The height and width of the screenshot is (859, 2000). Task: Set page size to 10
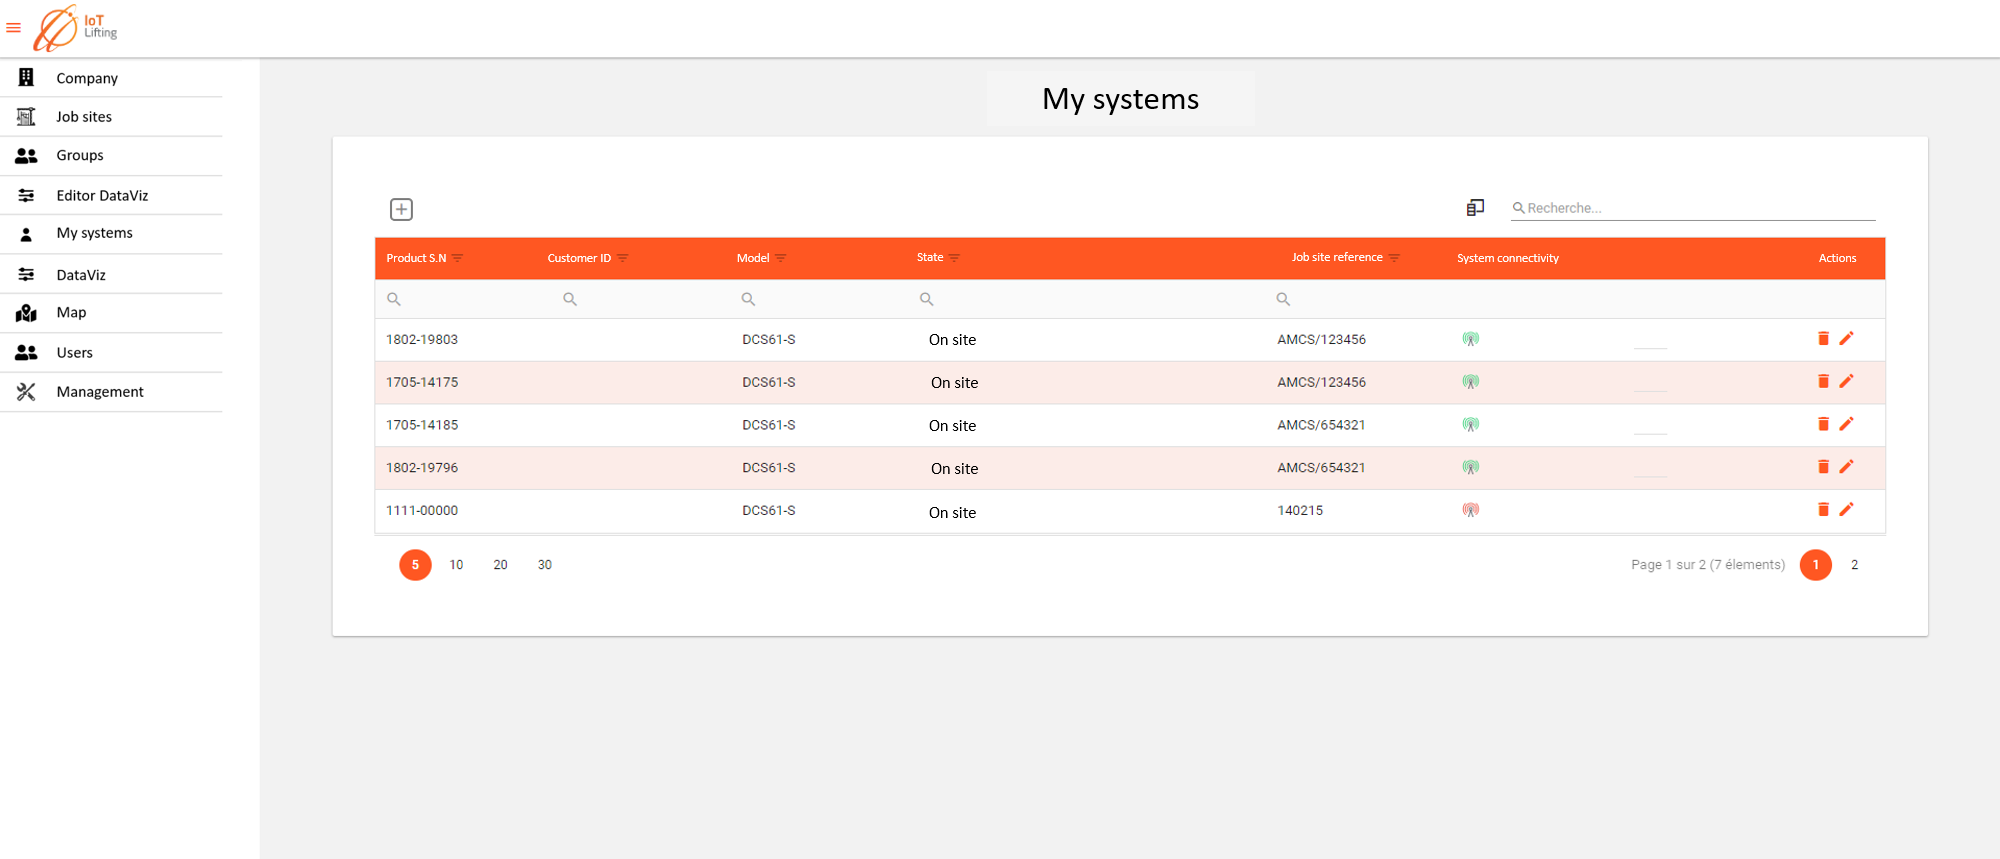pyautogui.click(x=456, y=565)
